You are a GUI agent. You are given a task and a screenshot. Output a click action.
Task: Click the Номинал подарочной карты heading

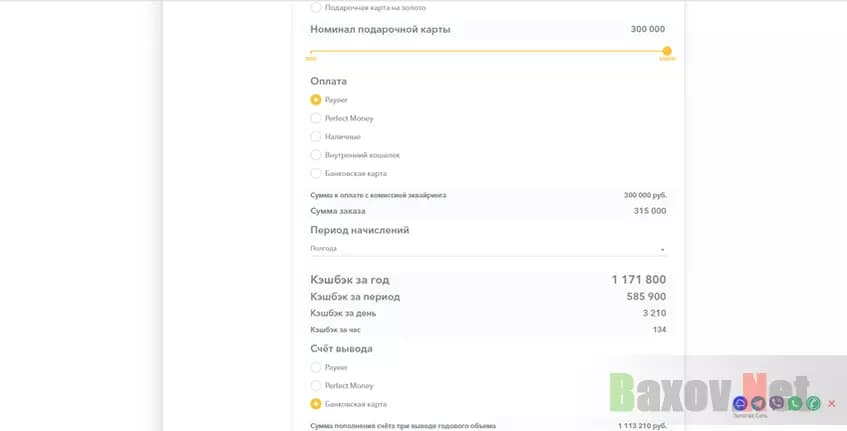[x=380, y=30]
